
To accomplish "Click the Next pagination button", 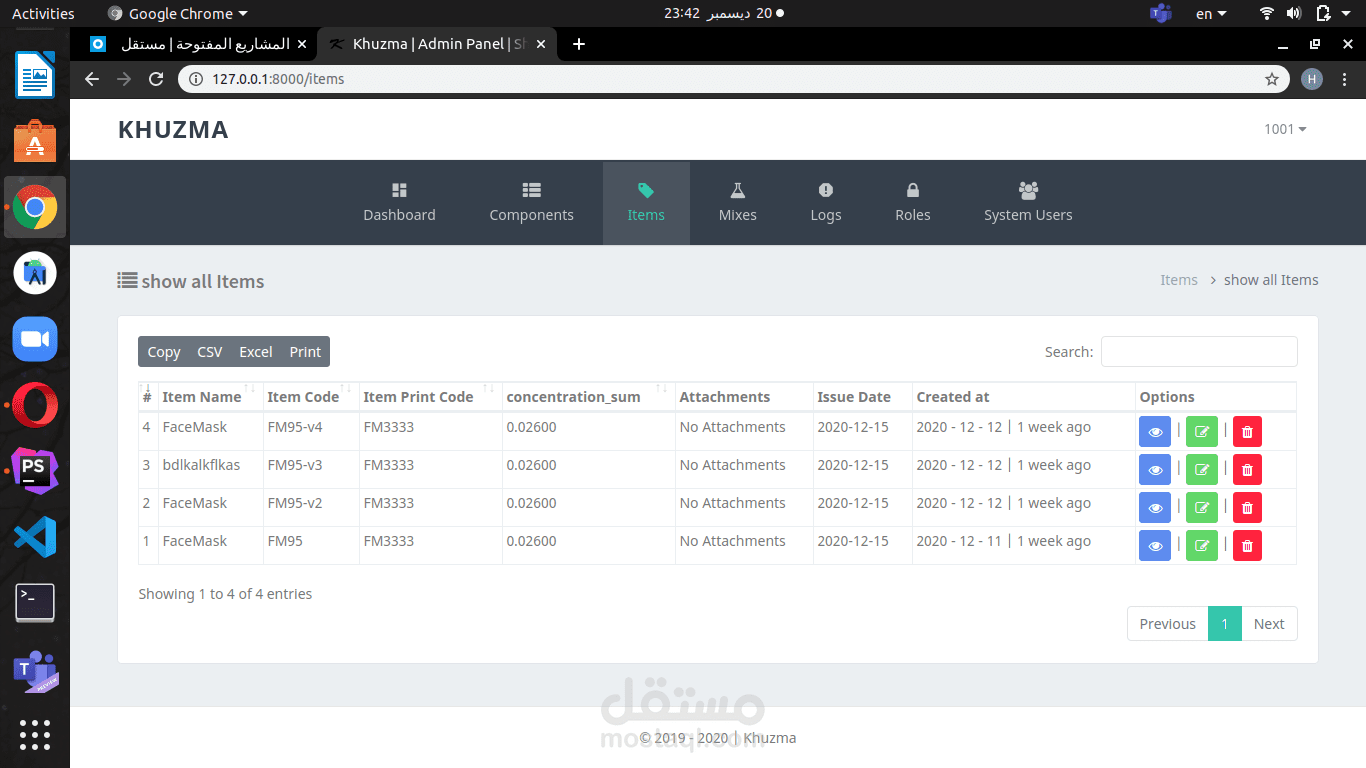I will [x=1269, y=624].
